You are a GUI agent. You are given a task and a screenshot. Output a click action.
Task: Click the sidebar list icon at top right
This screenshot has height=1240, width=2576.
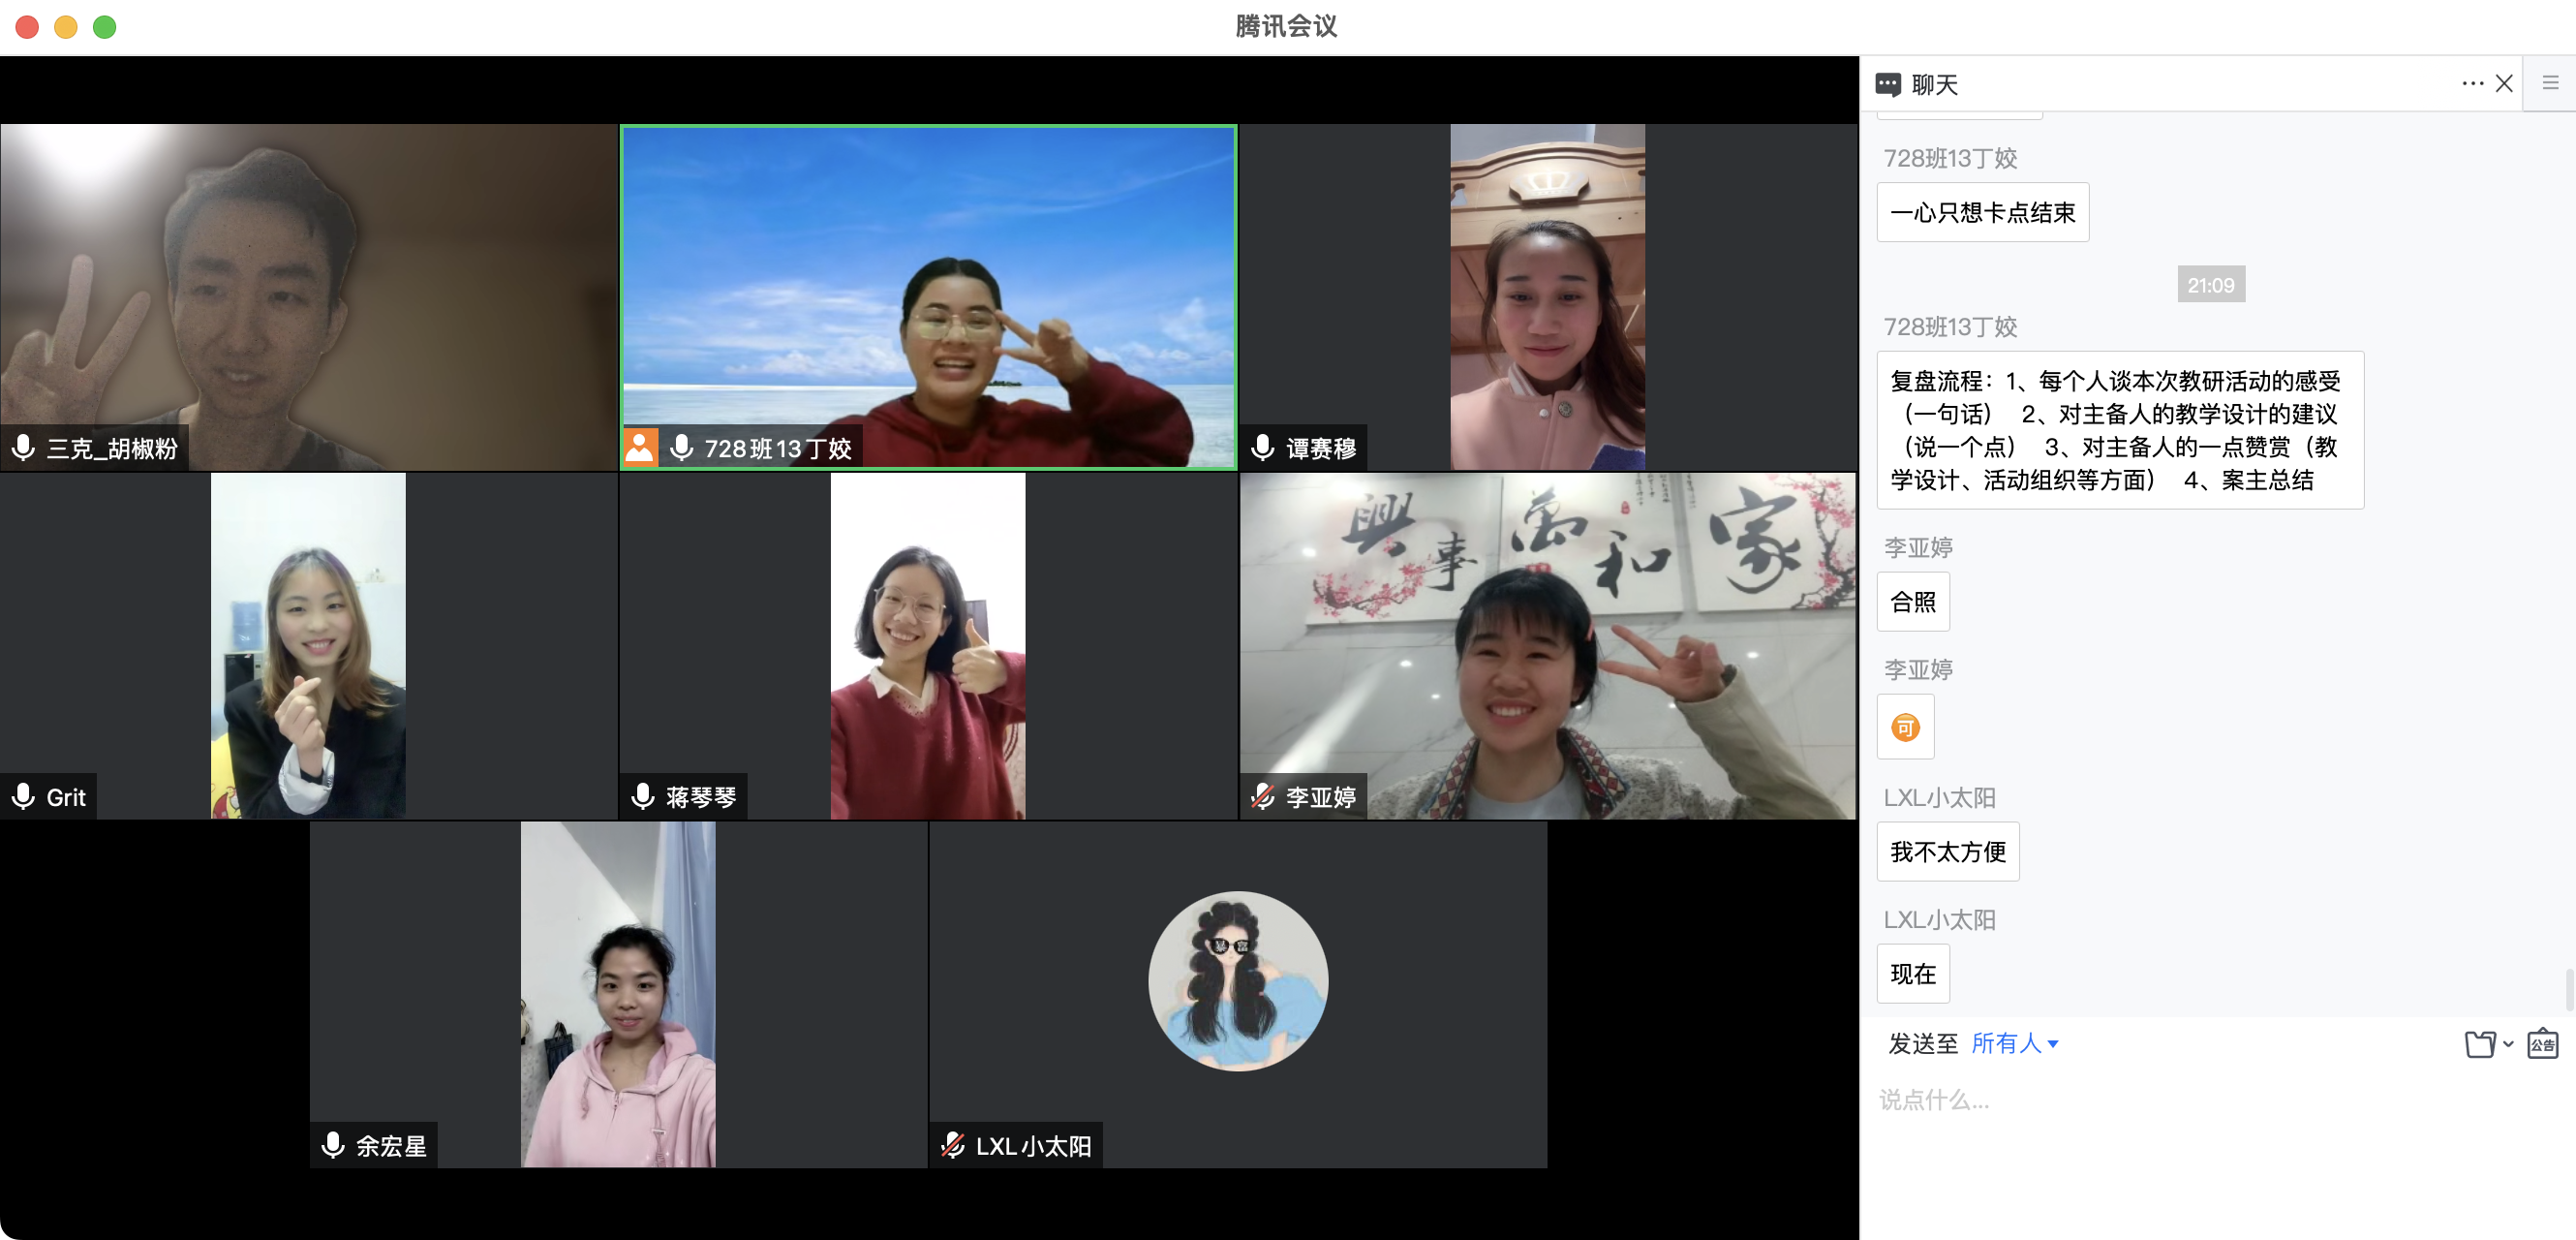tap(2550, 84)
